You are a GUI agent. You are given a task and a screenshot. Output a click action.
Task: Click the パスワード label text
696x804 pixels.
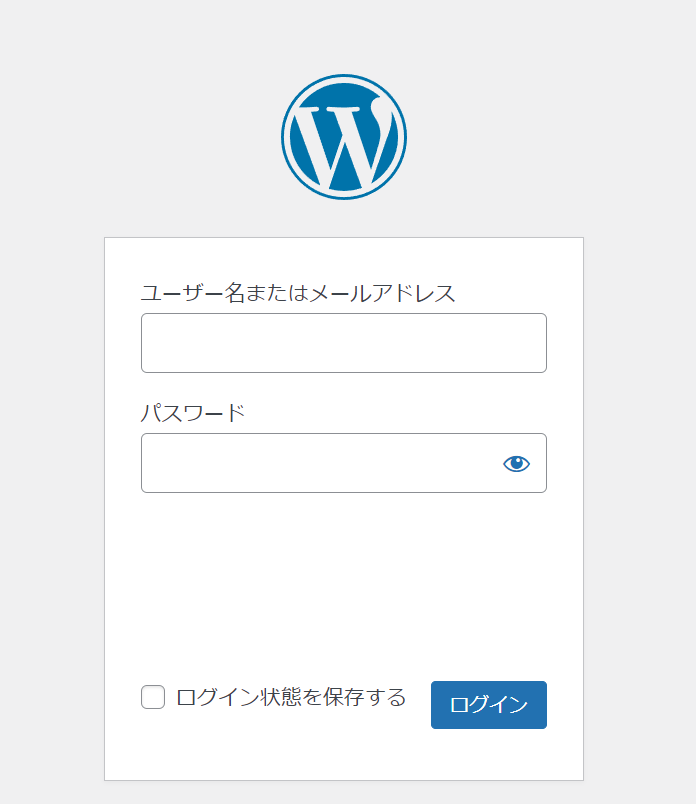pyautogui.click(x=193, y=413)
